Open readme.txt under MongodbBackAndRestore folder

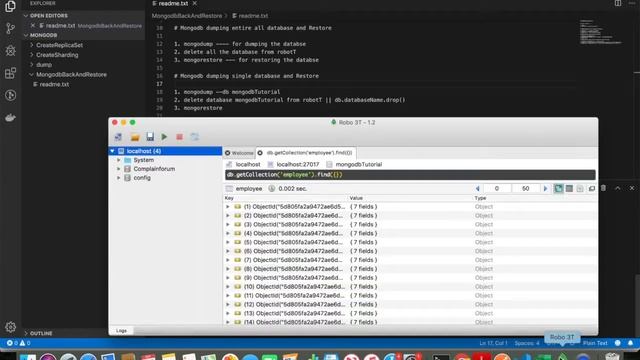54,84
